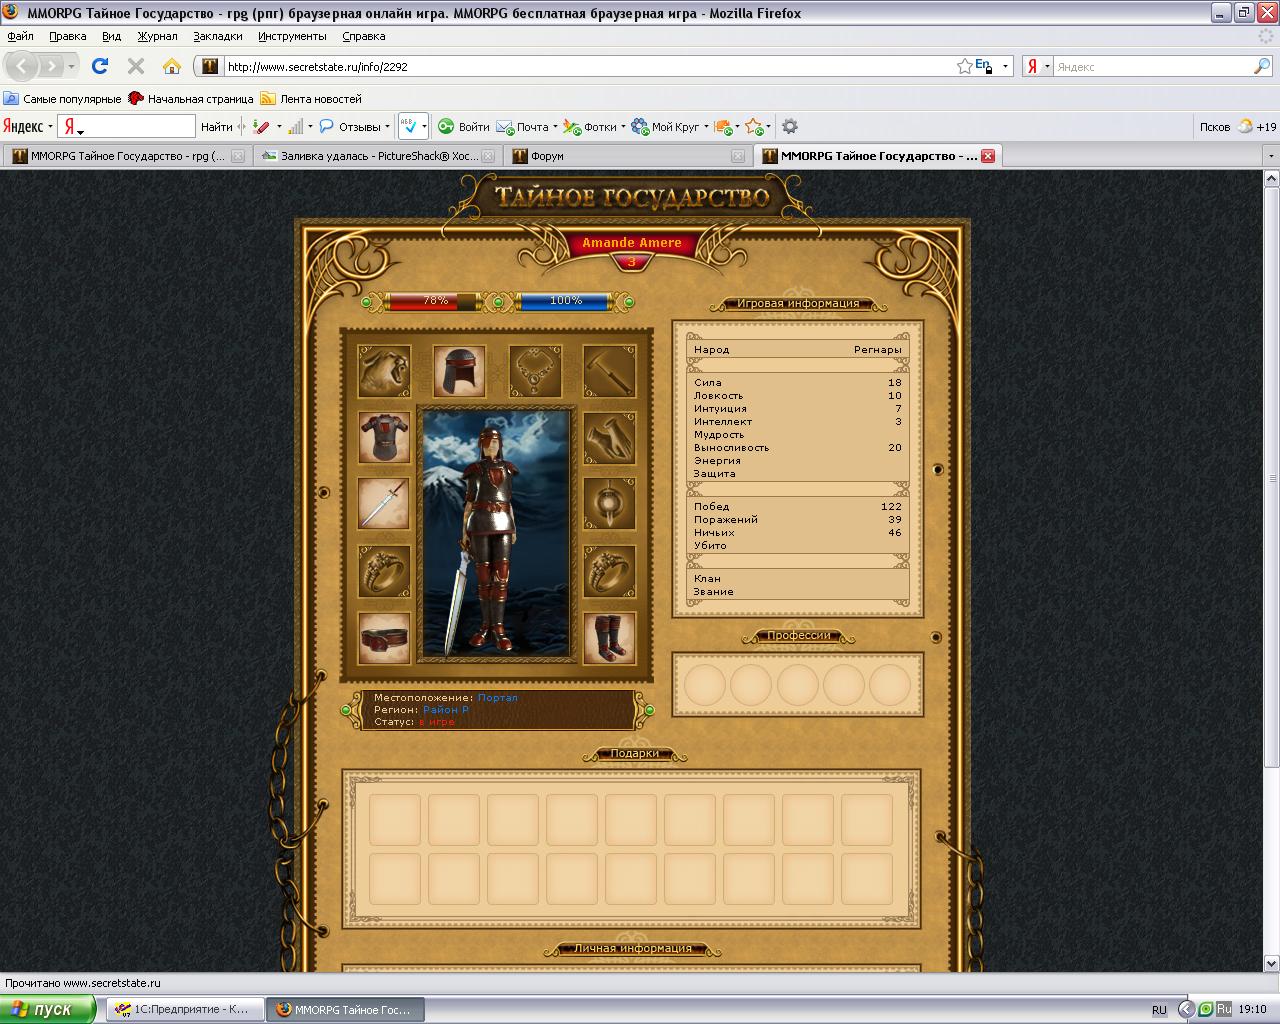
Task: Open the Правка menu
Action: click(x=67, y=36)
